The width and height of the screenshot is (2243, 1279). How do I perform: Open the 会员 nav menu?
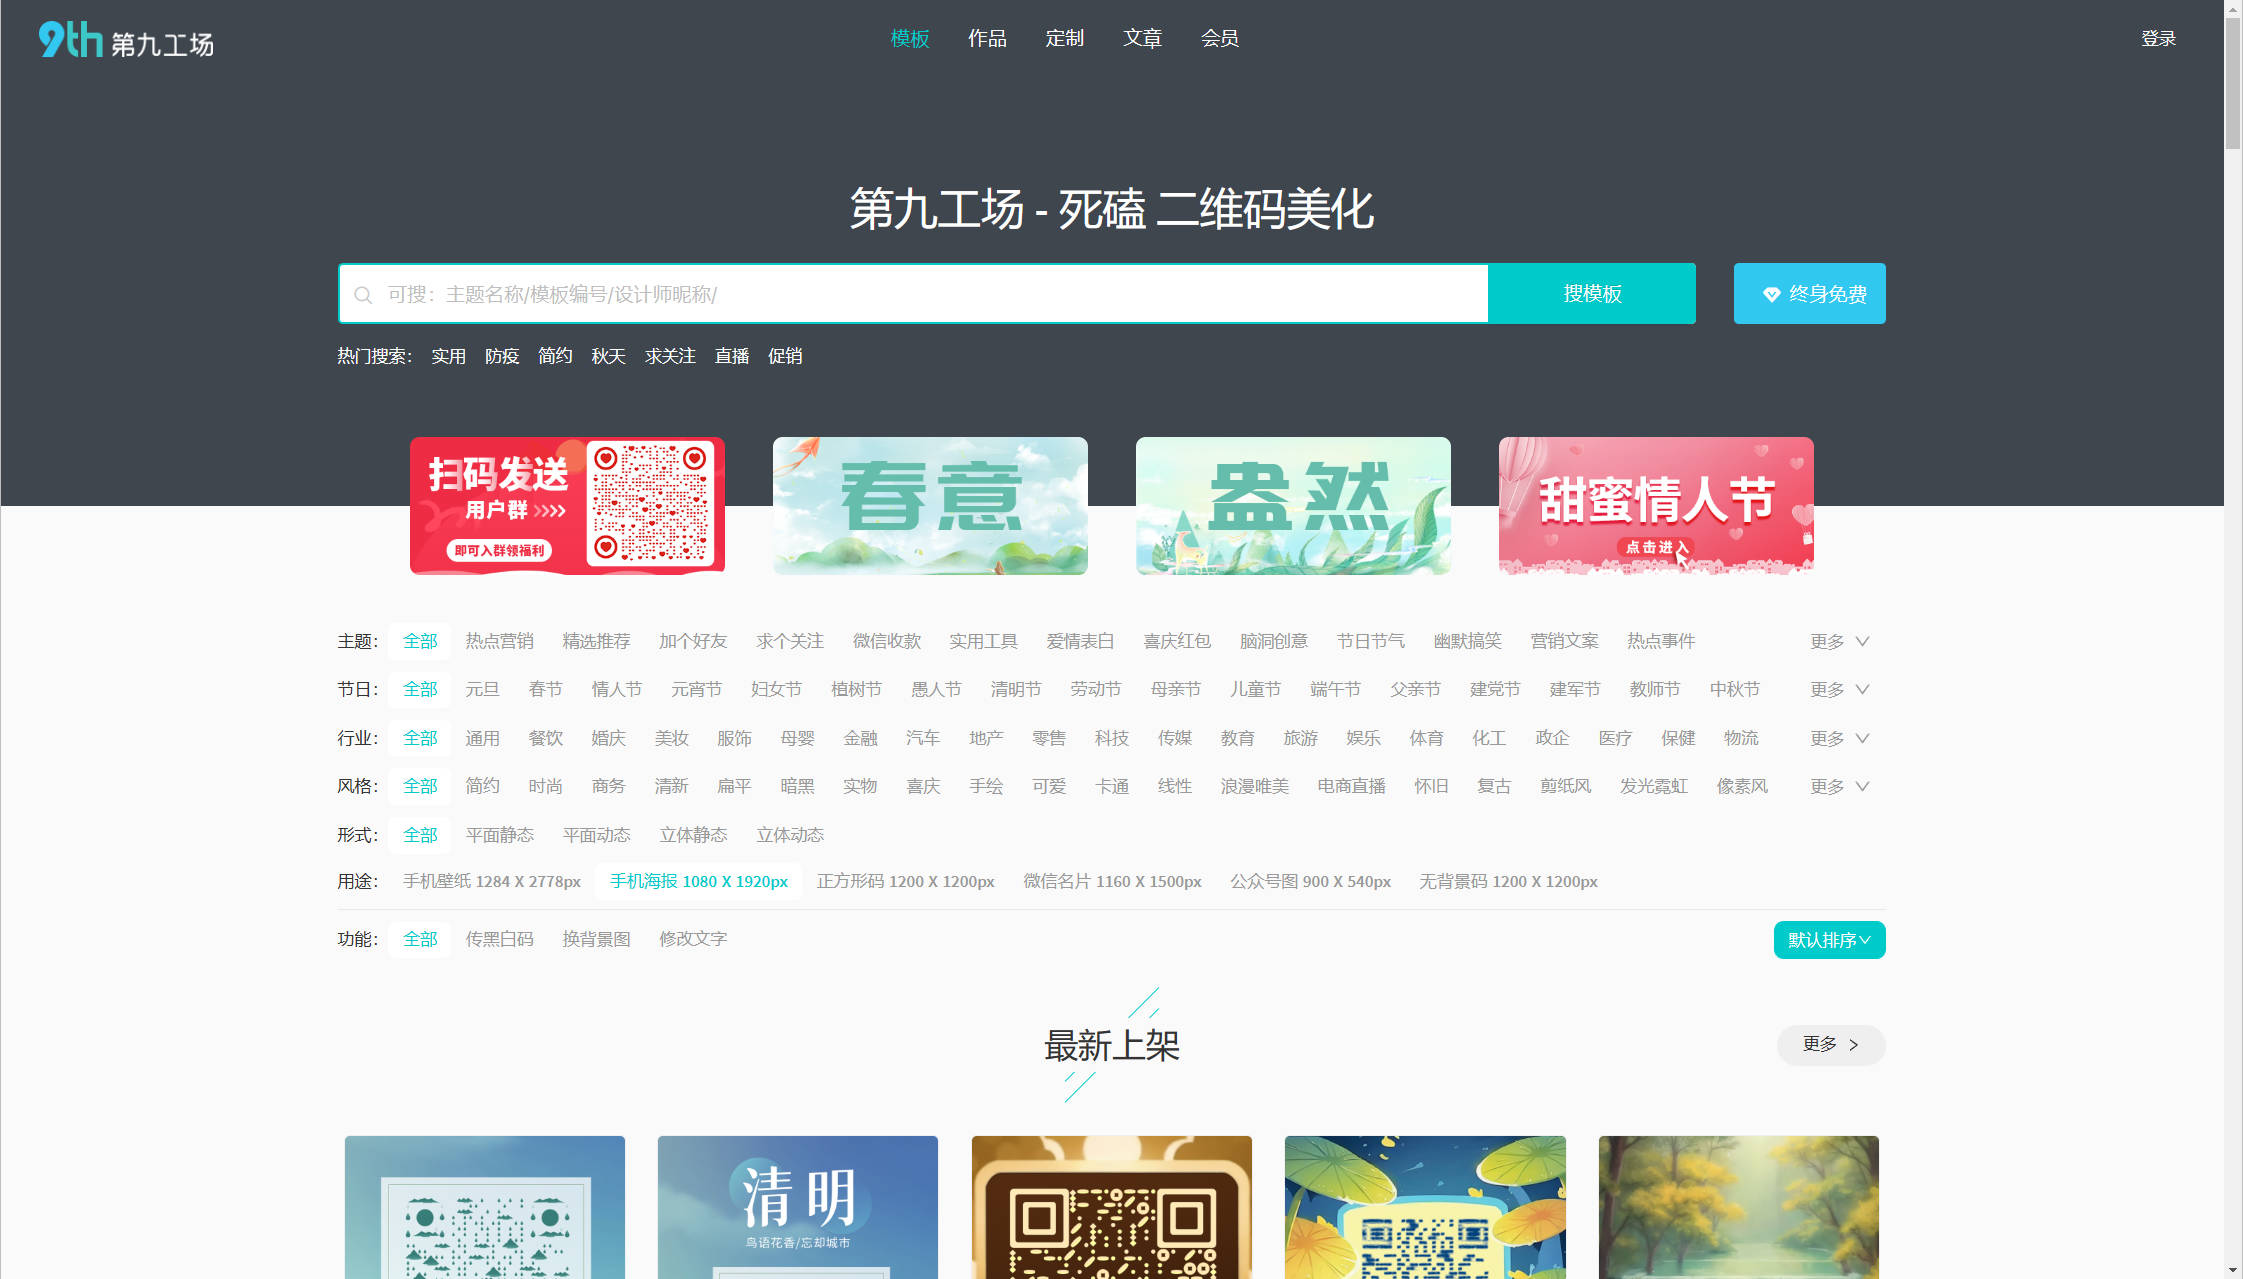click(x=1219, y=39)
